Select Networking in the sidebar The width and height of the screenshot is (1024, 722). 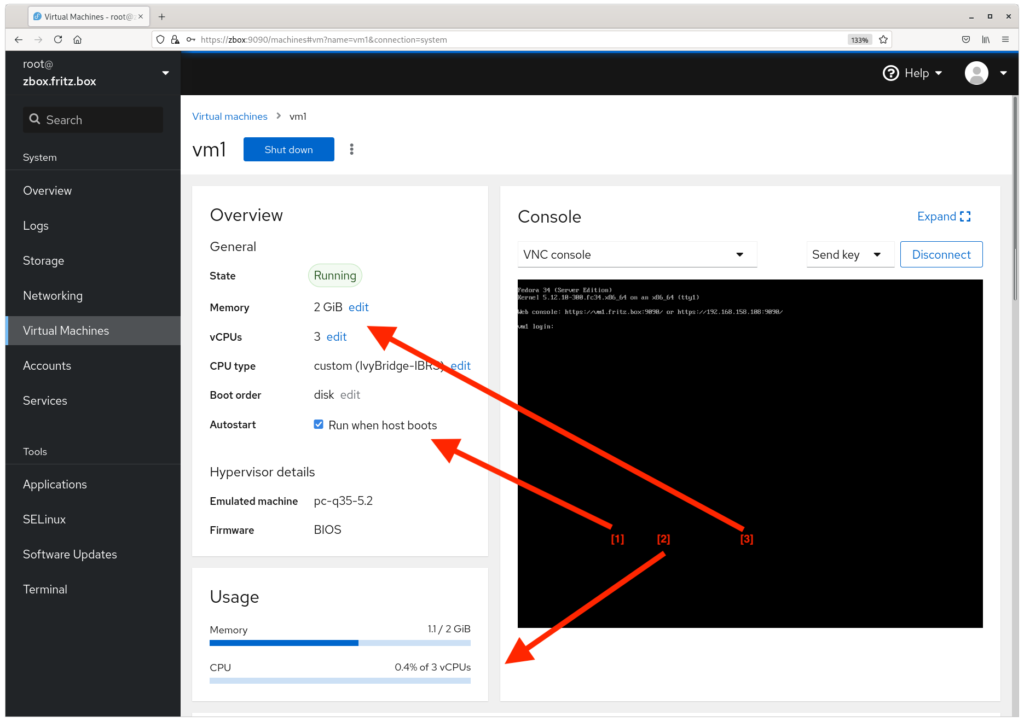52,295
